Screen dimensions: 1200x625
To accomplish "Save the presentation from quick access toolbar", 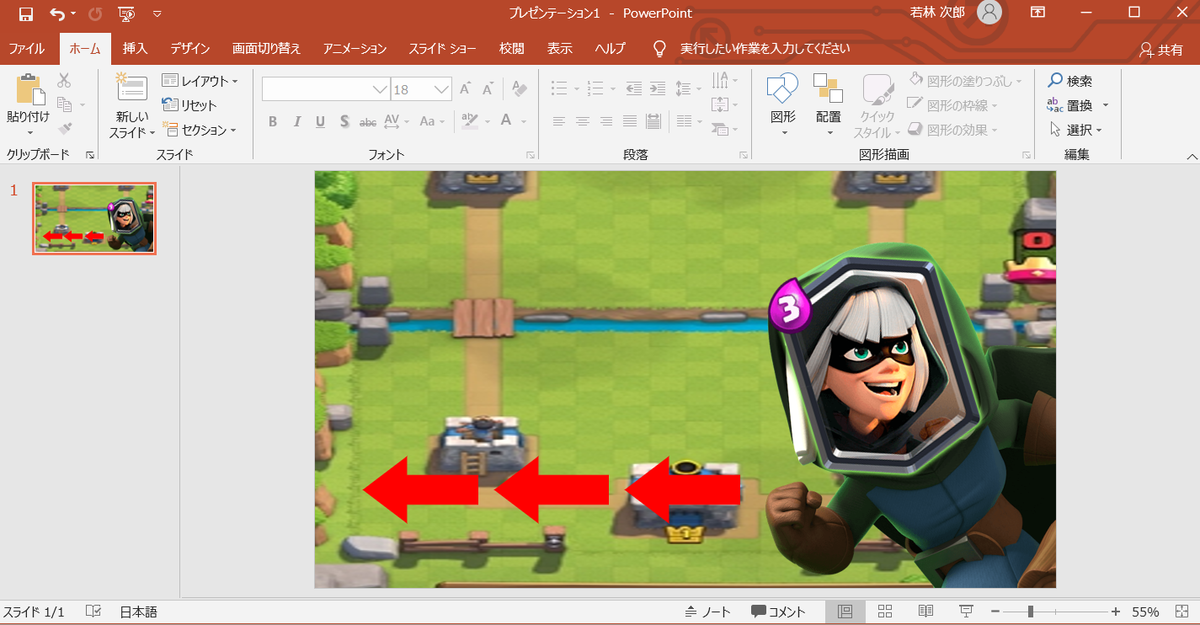I will point(25,14).
